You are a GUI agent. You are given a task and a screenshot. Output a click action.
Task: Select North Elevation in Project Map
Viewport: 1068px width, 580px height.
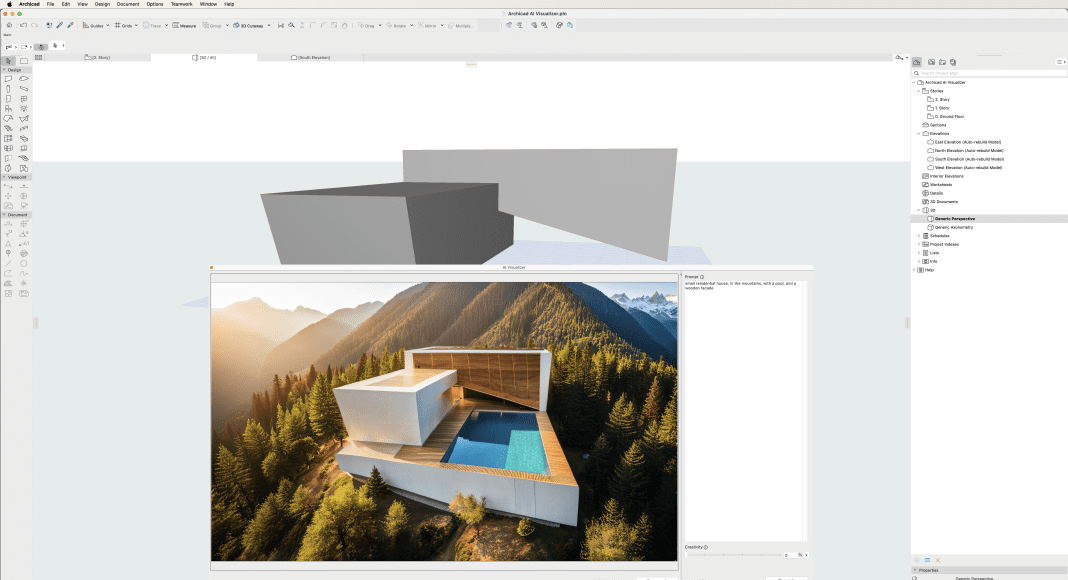coord(968,151)
